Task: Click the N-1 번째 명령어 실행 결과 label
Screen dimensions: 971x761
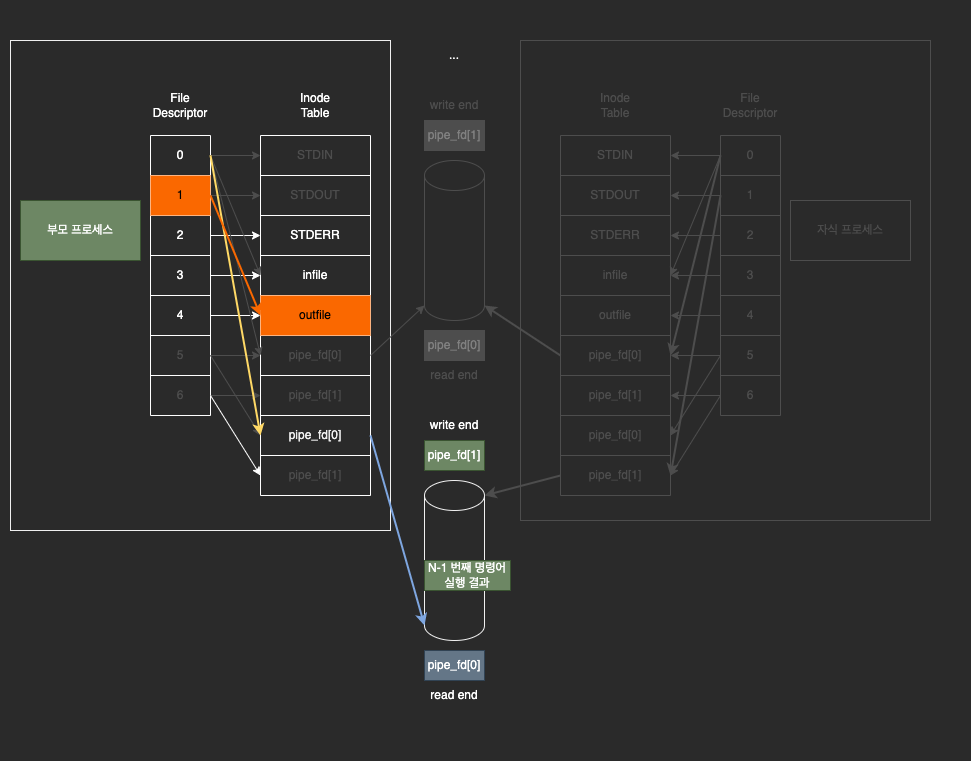Action: tap(468, 575)
